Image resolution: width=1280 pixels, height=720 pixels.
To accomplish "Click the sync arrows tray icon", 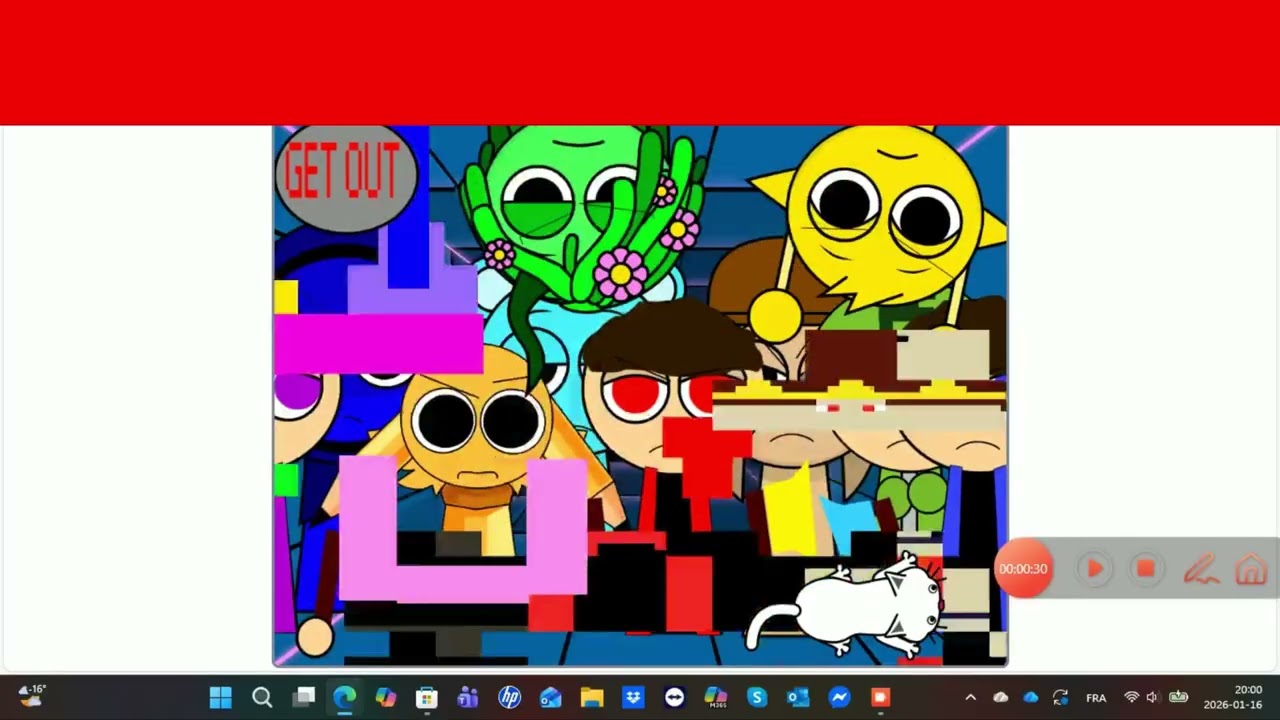I will [x=1061, y=697].
